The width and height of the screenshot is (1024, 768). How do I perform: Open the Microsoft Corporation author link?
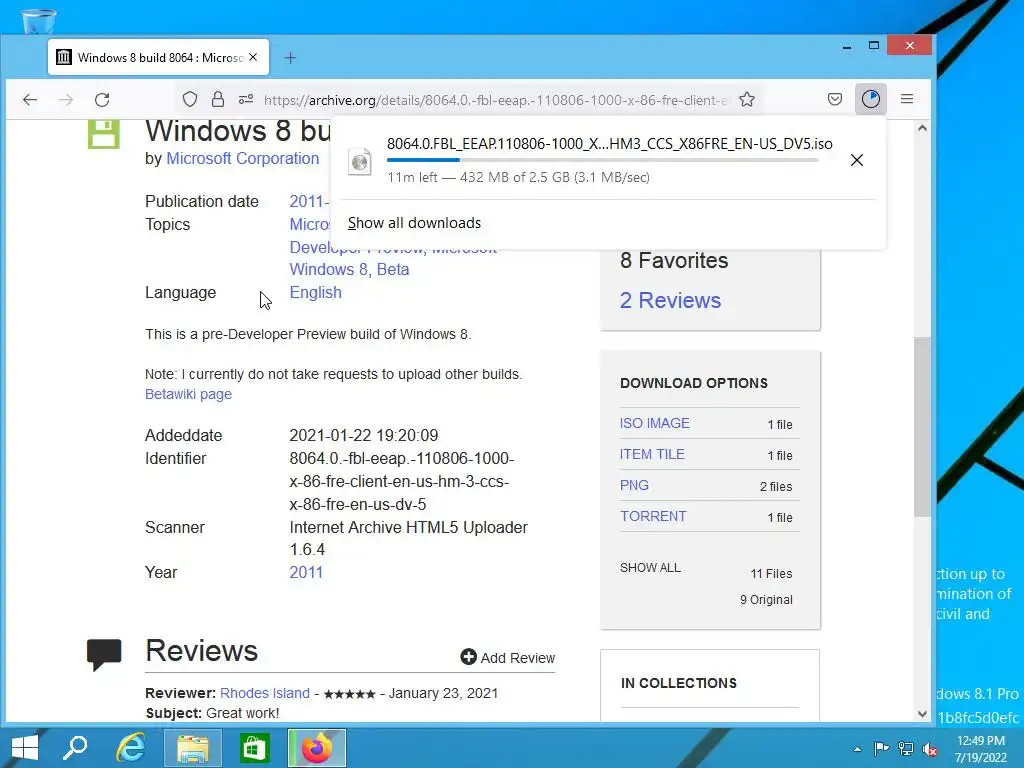[x=243, y=159]
